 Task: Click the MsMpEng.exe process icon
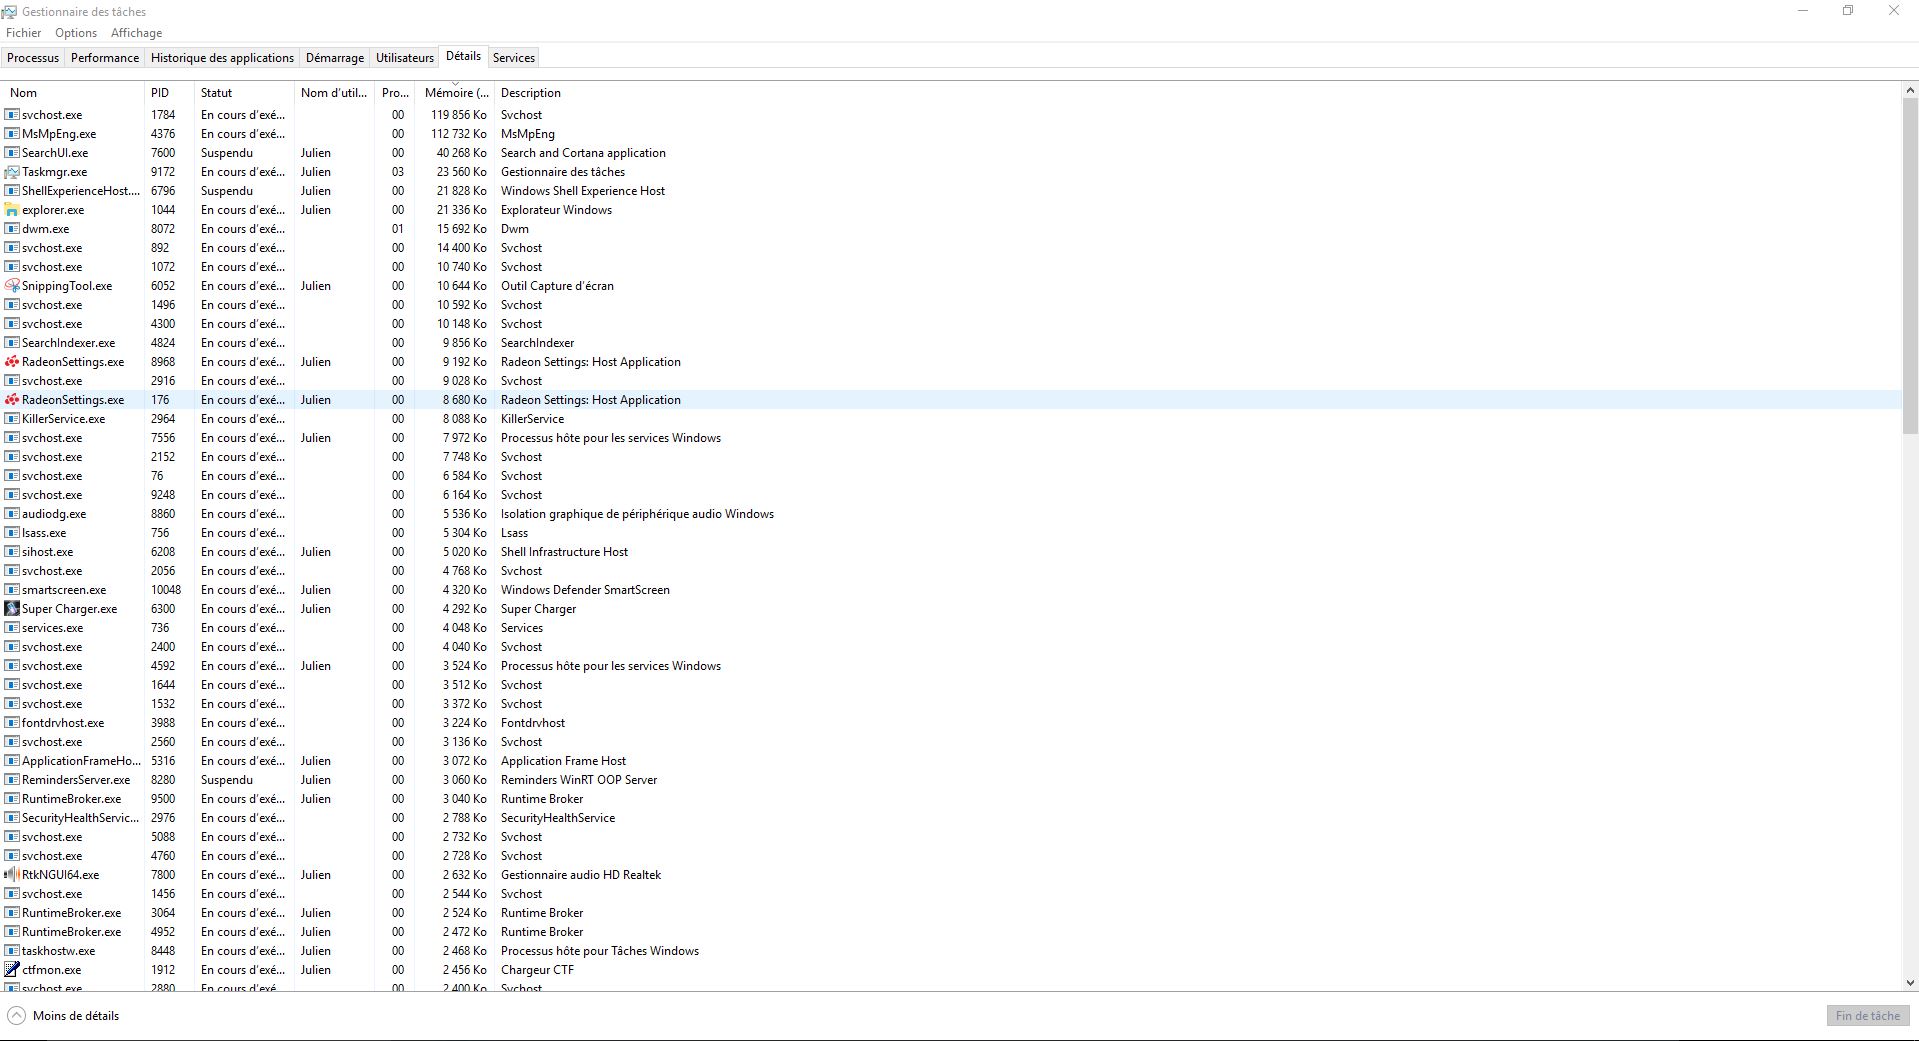click(x=12, y=134)
